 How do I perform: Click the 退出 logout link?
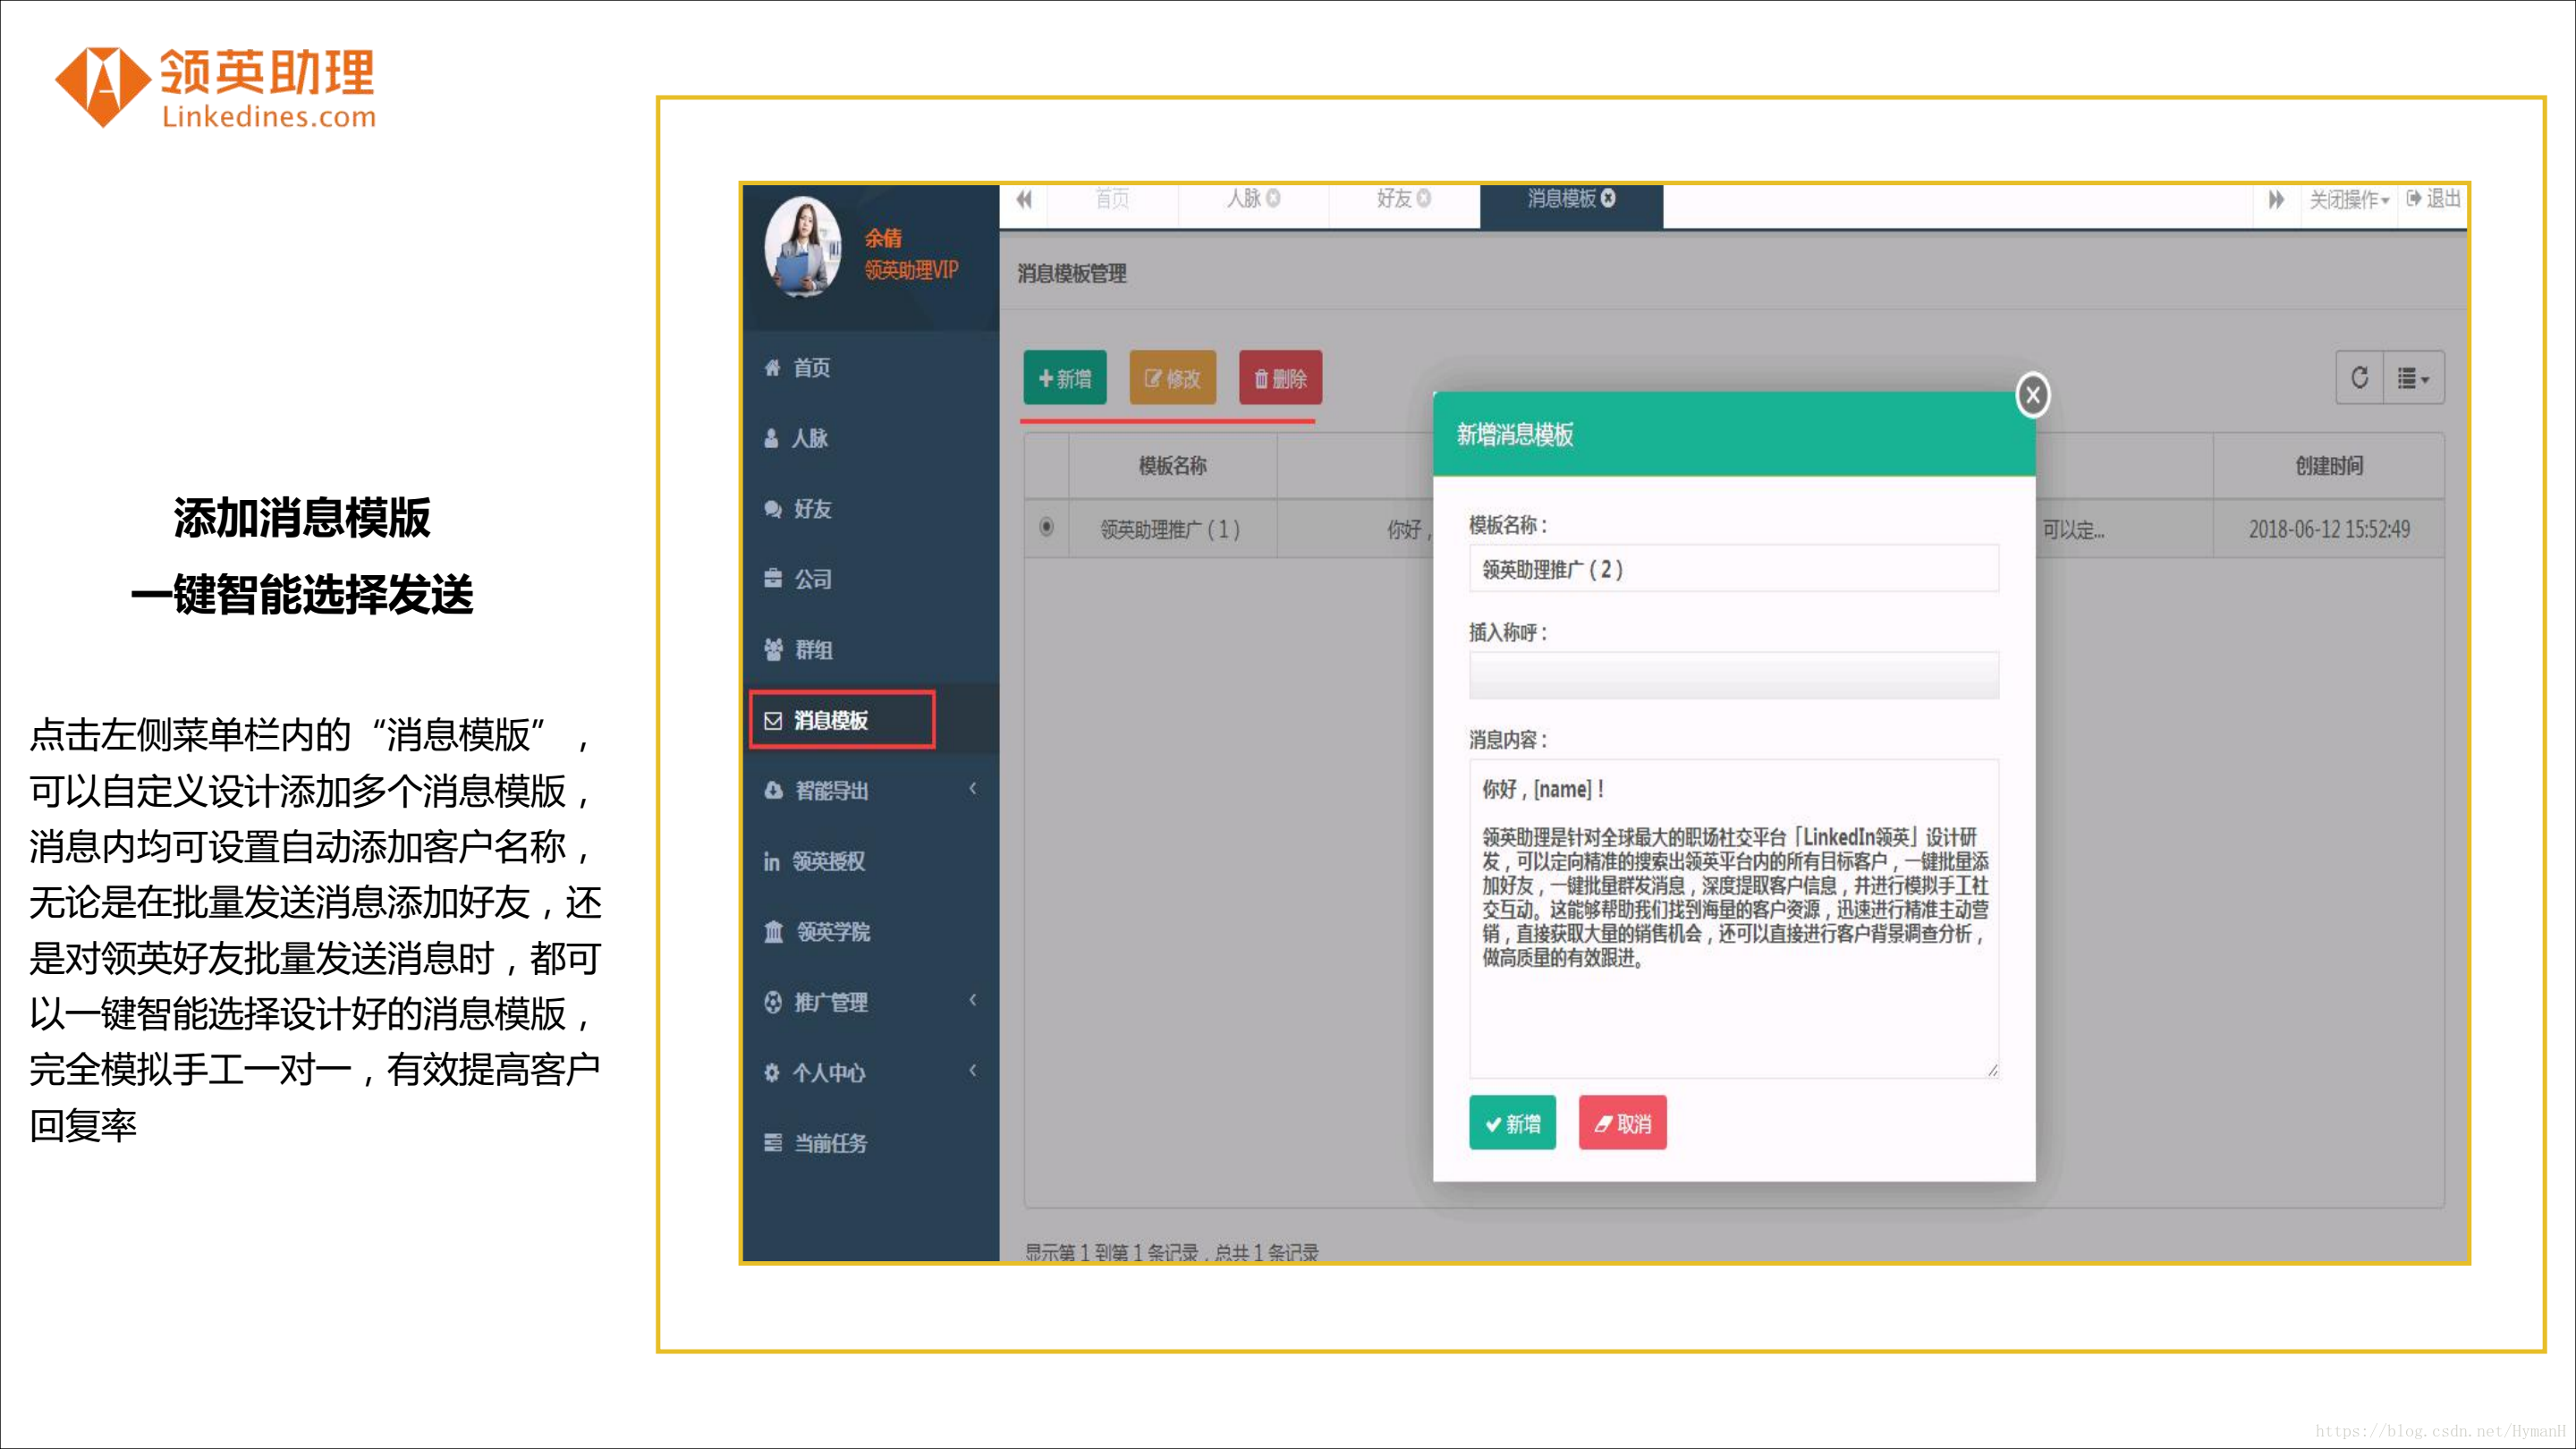point(2433,199)
